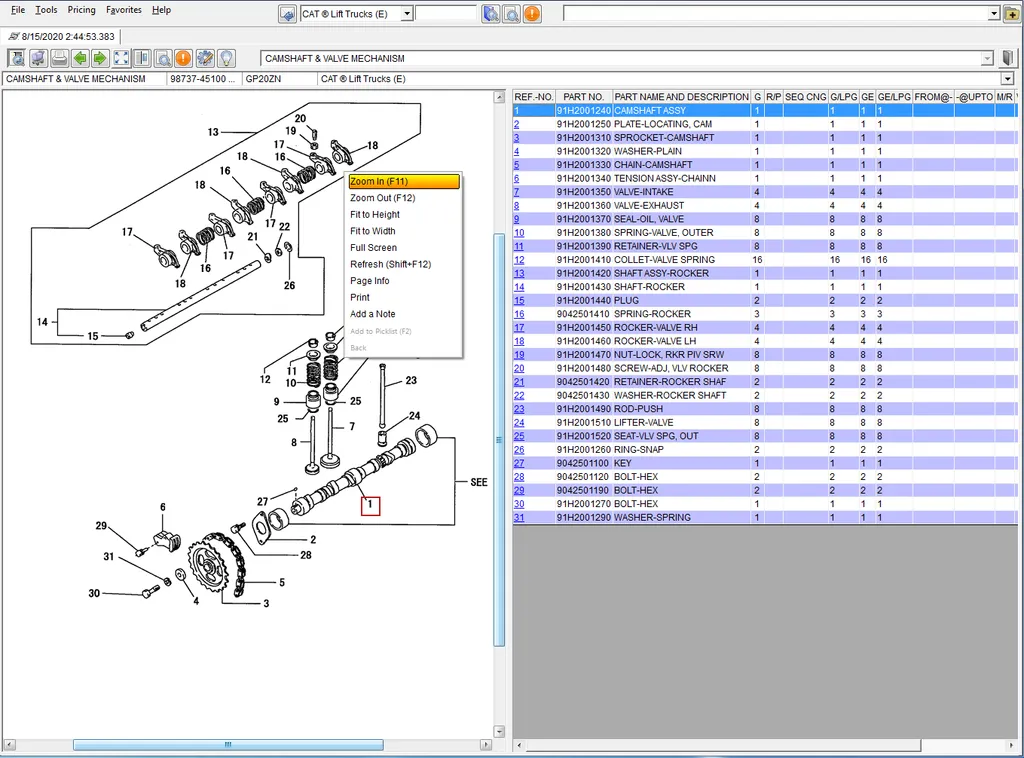
Task: Open ref number 19 link NUT-LOCK
Action: click(519, 355)
